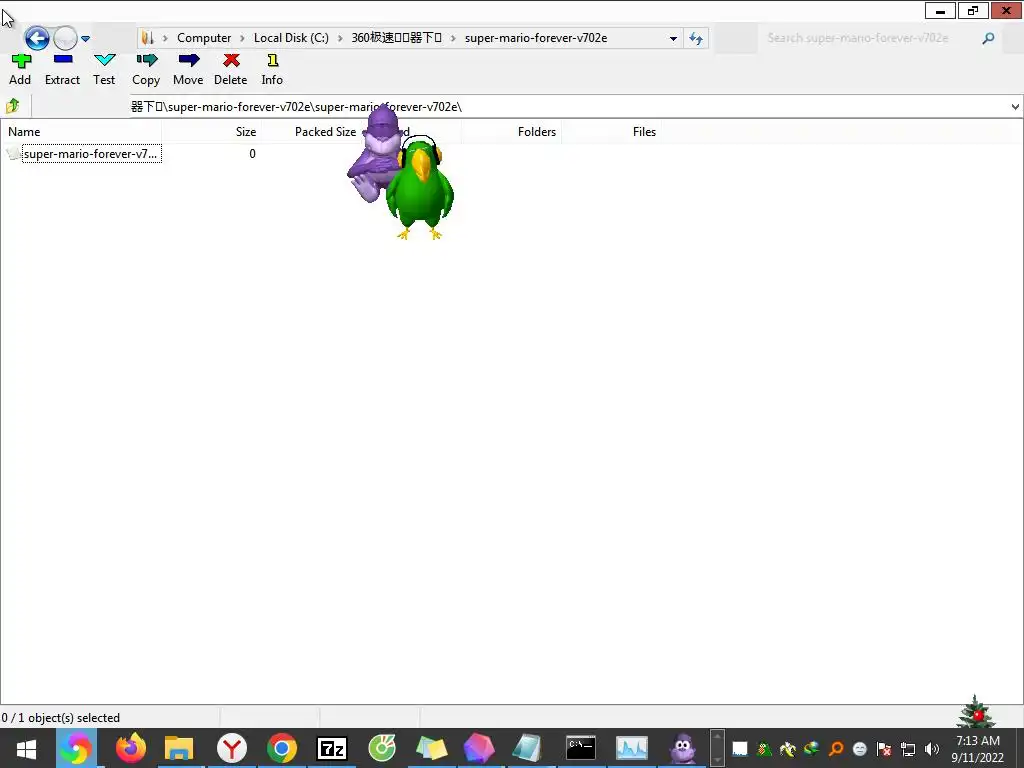1024x768 pixels.
Task: Open the green circular browser taskbar icon
Action: 382,748
